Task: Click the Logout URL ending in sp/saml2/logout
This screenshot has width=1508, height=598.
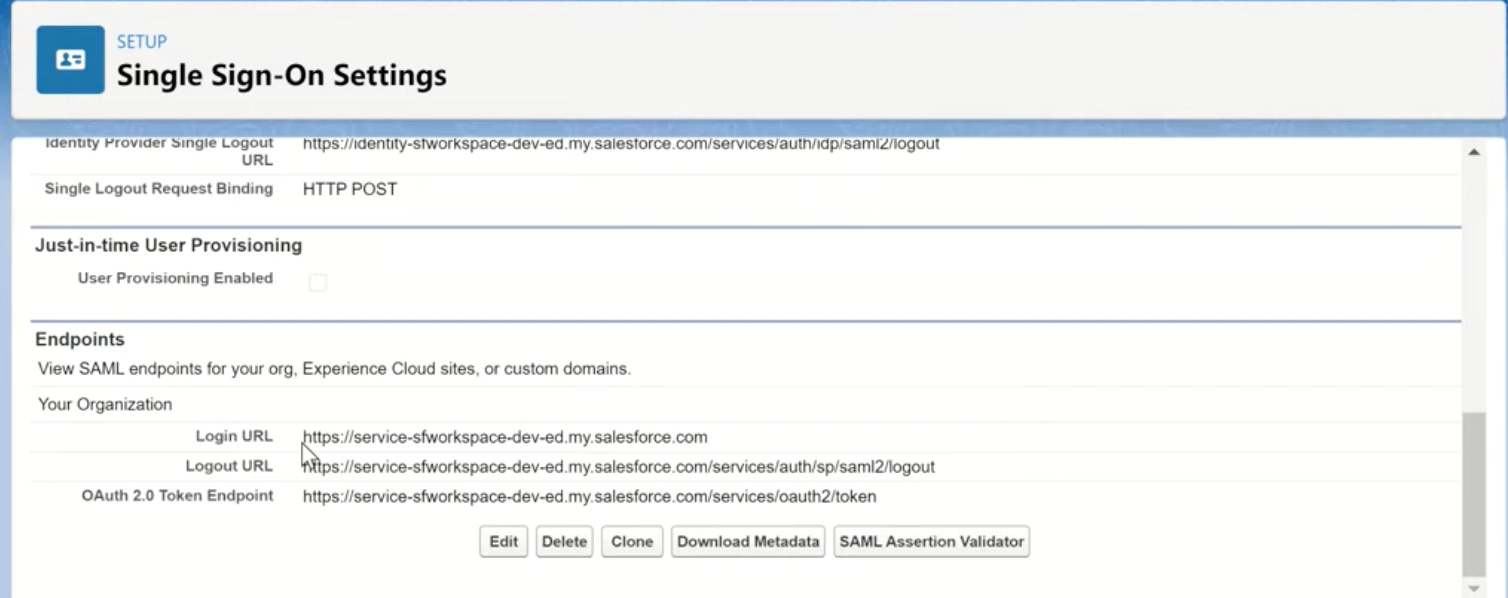Action: click(619, 467)
